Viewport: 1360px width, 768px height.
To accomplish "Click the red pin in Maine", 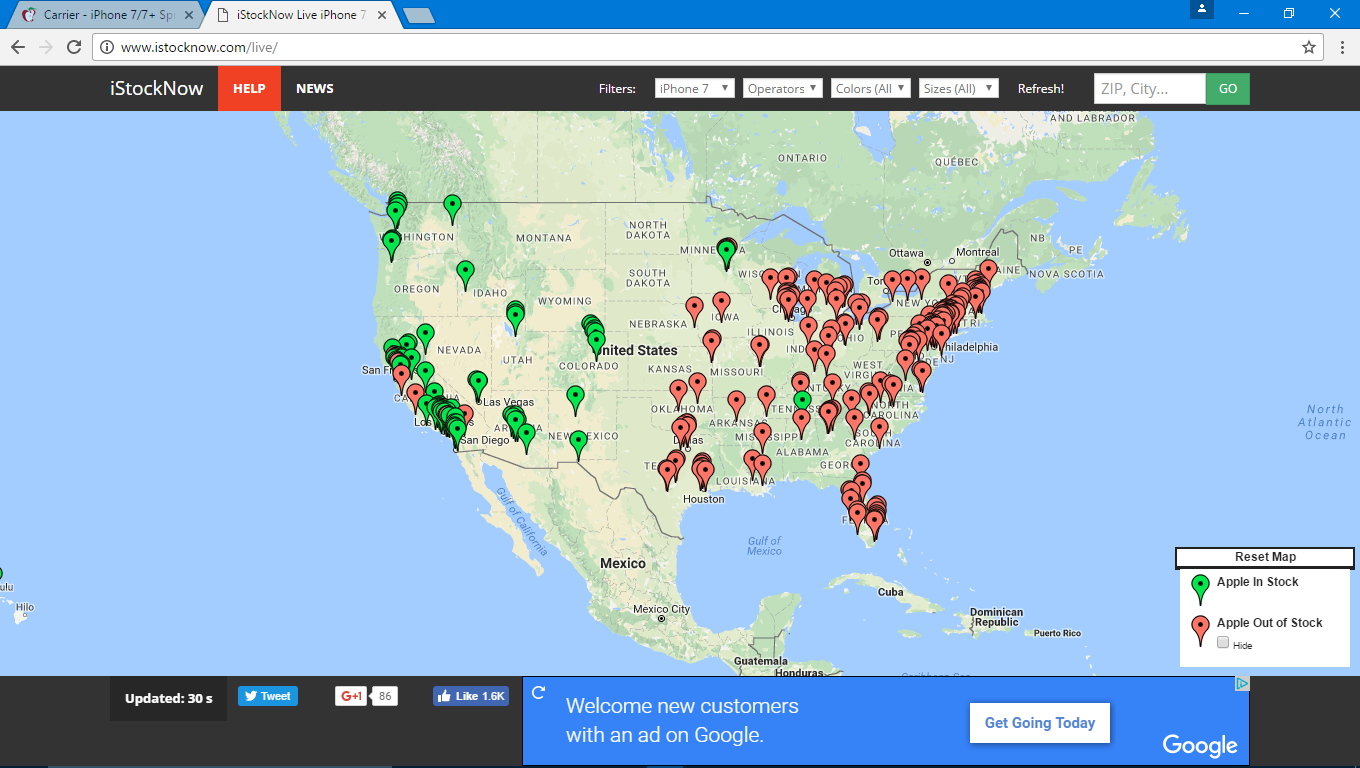I will [988, 271].
